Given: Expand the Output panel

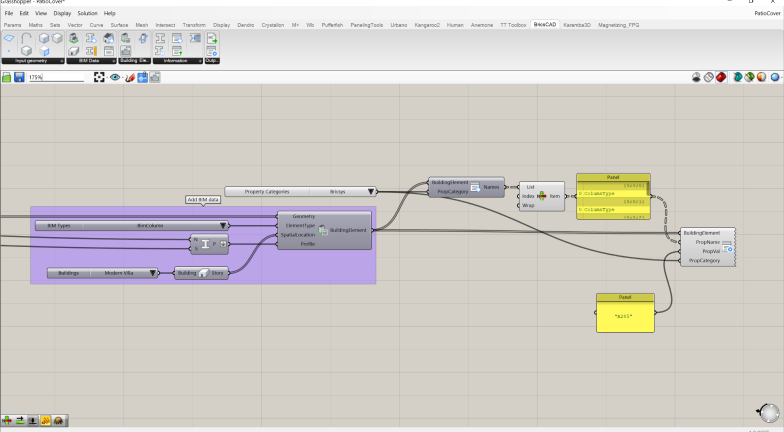Looking at the screenshot, I should pos(212,61).
